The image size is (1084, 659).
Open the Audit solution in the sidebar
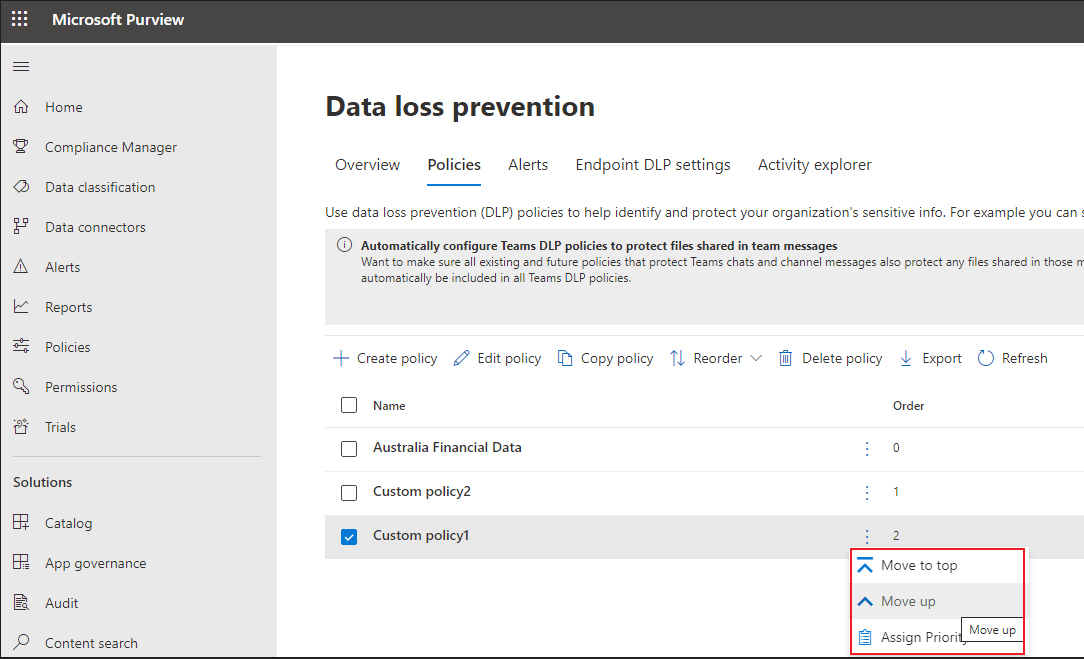coord(63,602)
